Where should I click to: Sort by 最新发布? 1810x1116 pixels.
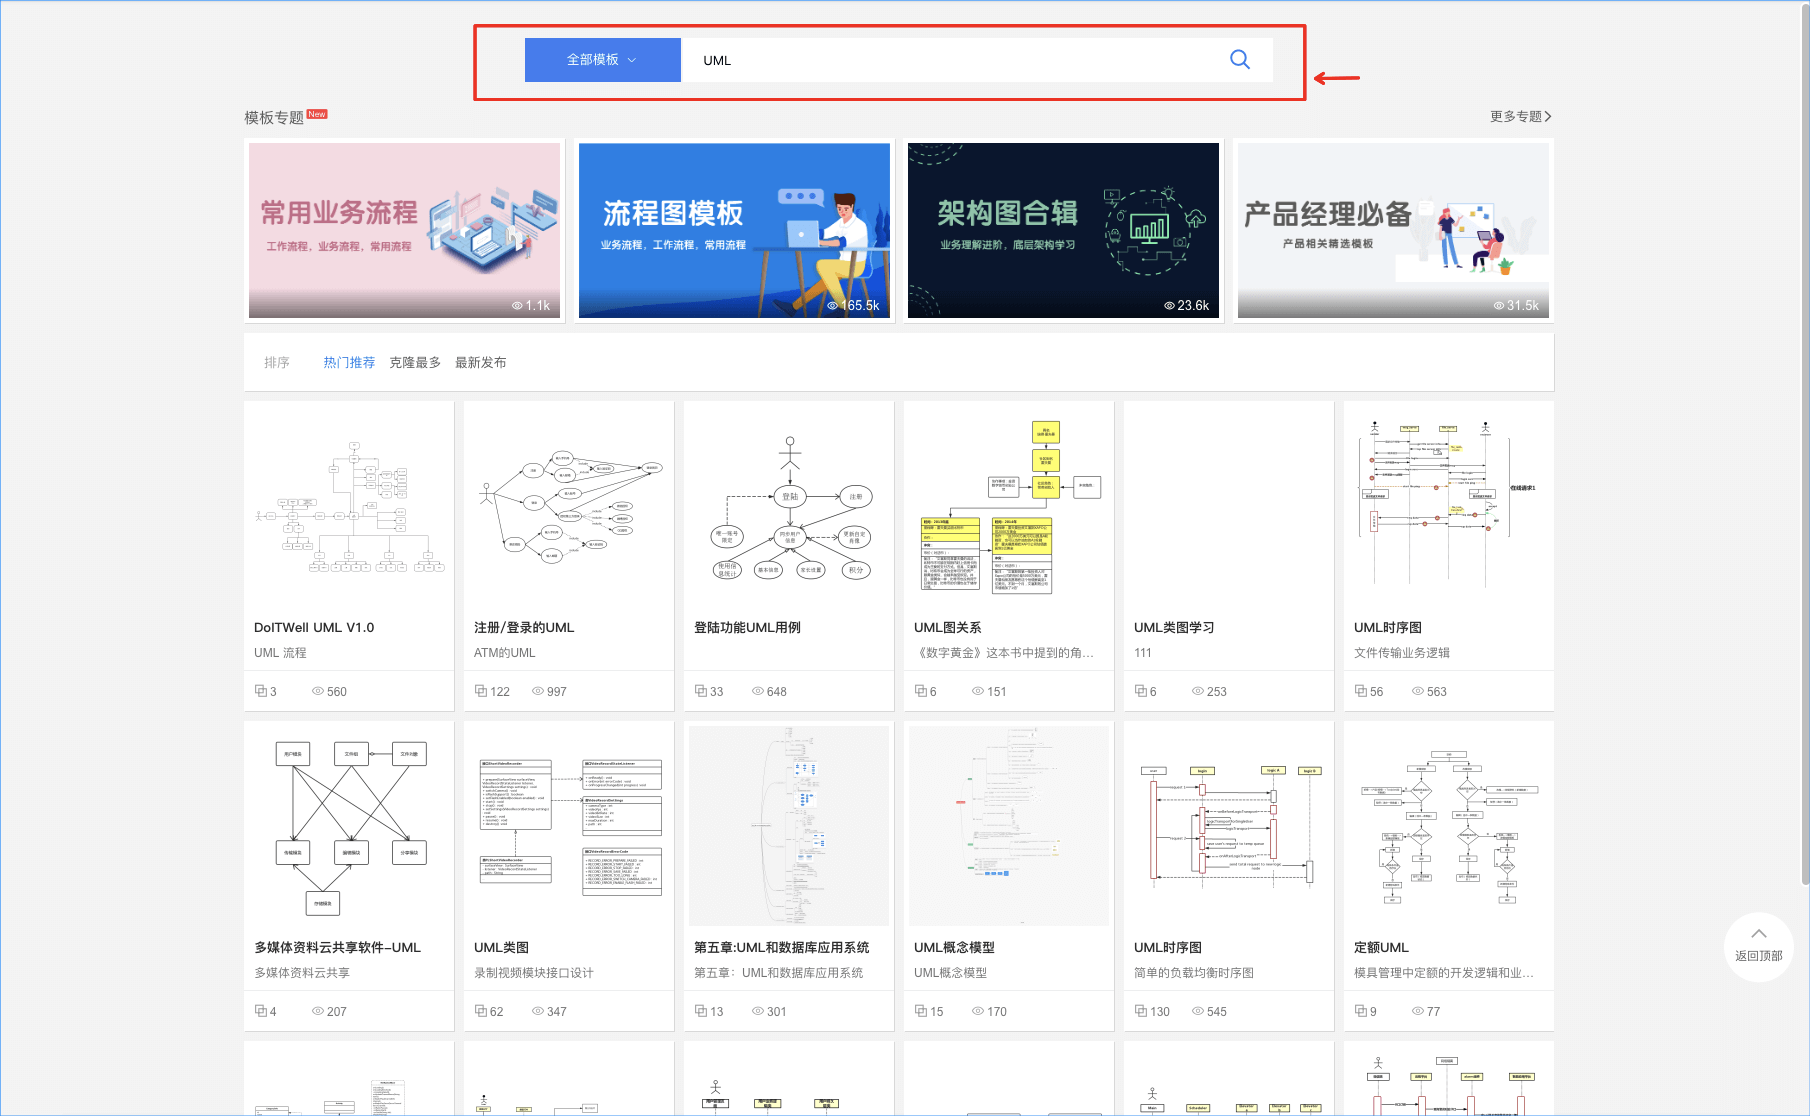pyautogui.click(x=481, y=363)
